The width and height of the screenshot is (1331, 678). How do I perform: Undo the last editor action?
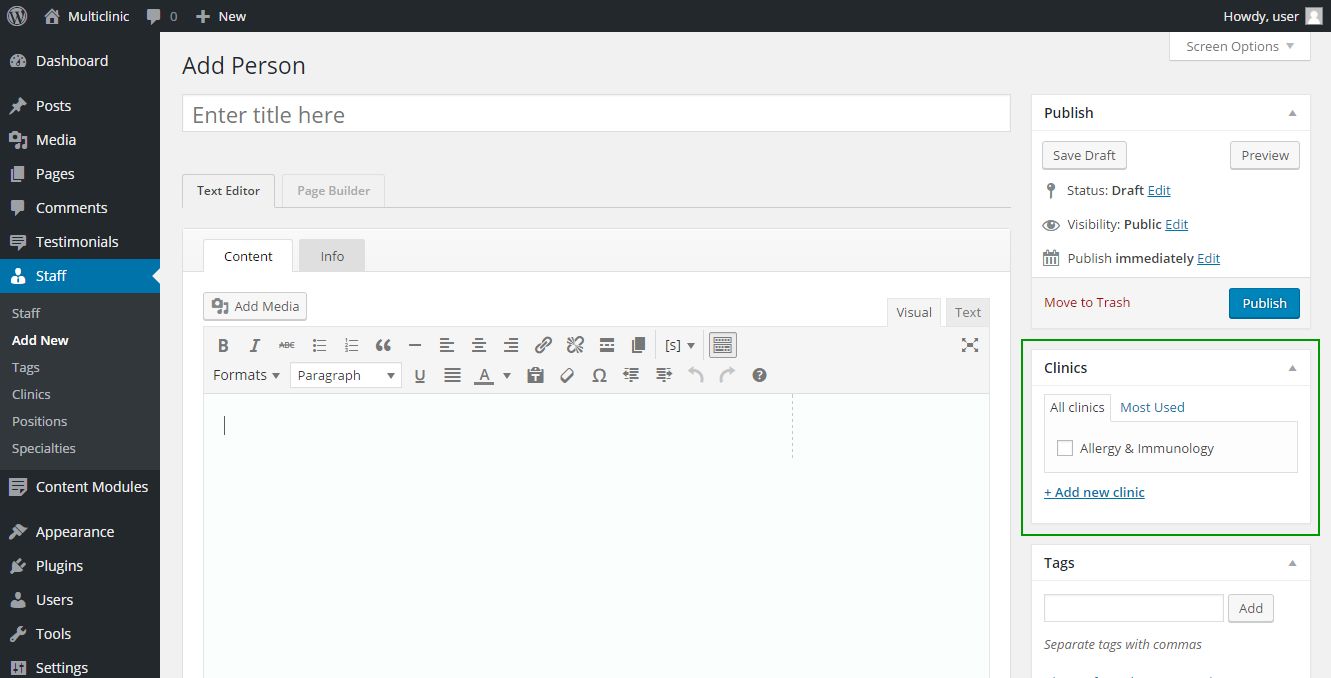tap(695, 375)
